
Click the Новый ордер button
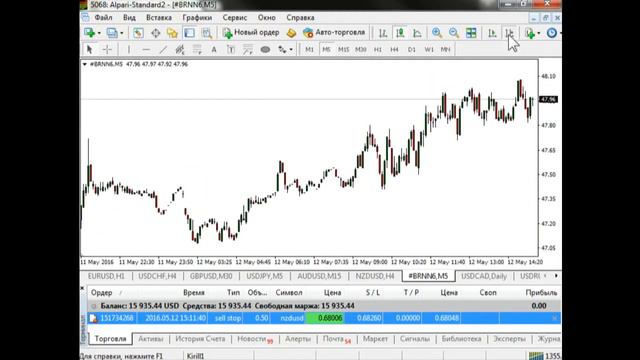click(x=251, y=33)
